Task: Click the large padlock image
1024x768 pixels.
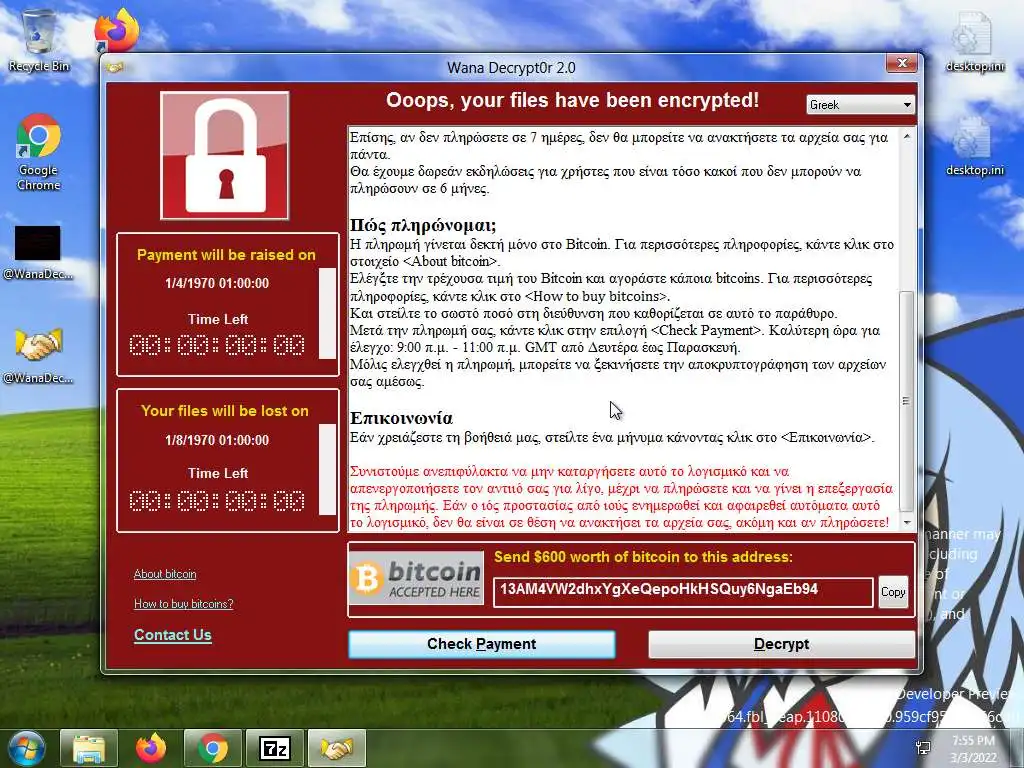Action: coord(225,155)
